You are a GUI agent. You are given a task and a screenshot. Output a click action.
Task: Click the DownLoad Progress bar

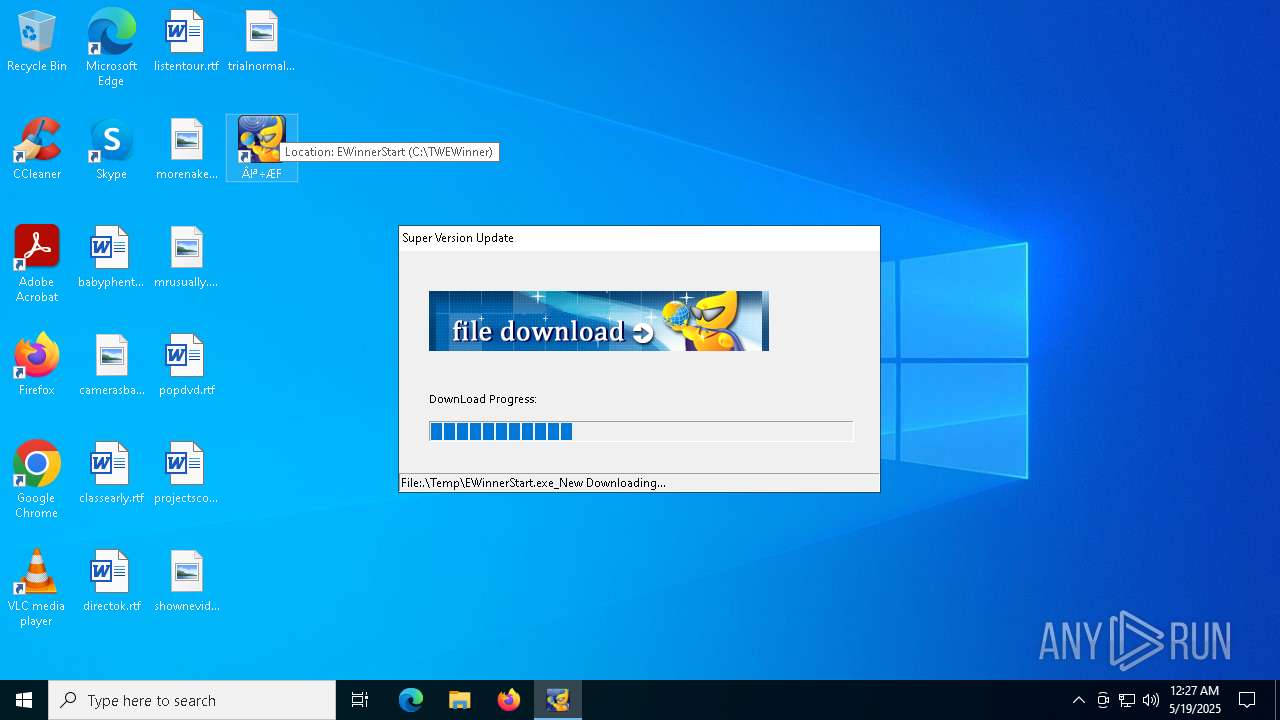coord(641,431)
